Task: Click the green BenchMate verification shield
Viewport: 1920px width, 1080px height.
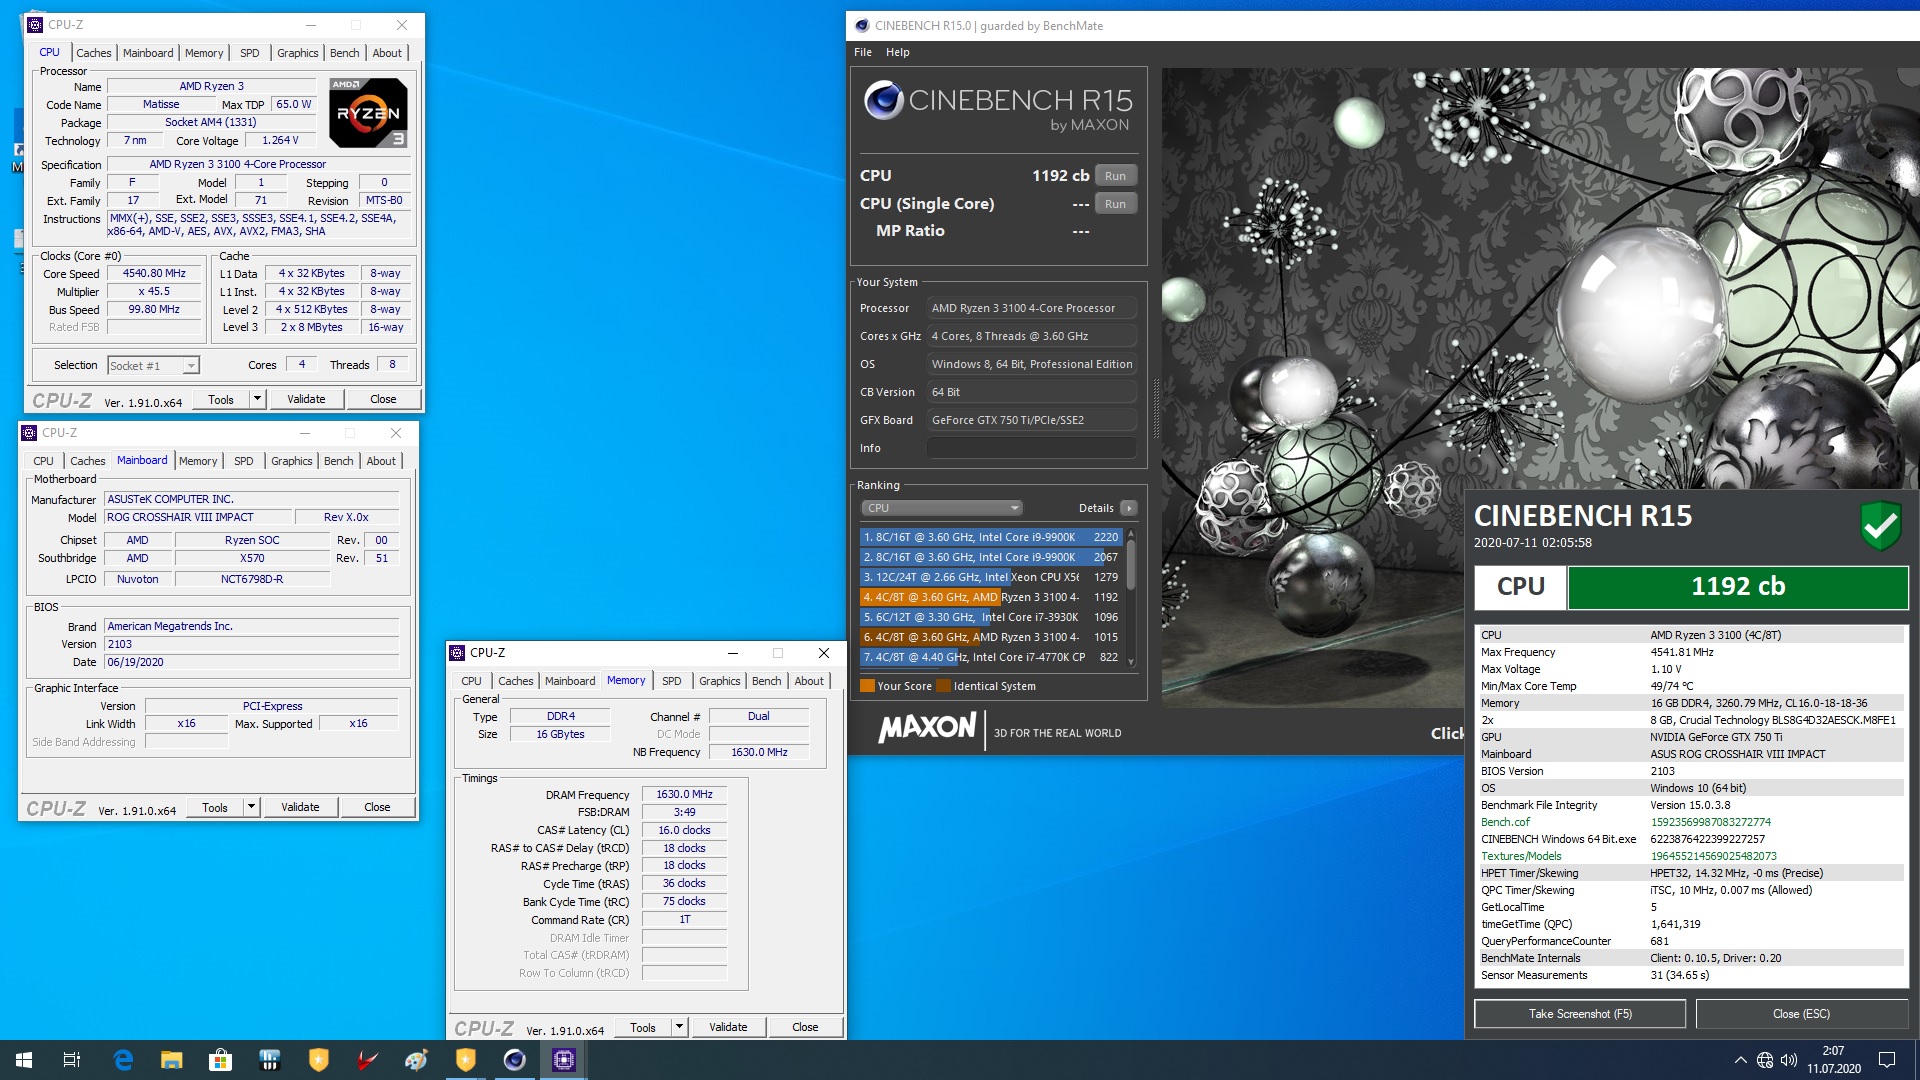Action: click(1880, 525)
